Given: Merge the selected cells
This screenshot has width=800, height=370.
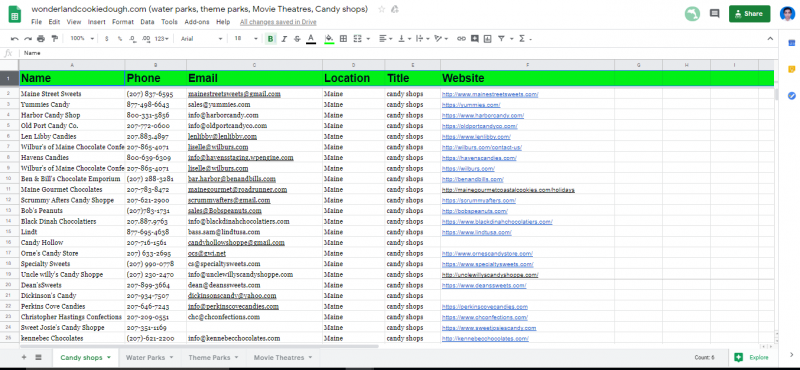Looking at the screenshot, I should [x=358, y=39].
